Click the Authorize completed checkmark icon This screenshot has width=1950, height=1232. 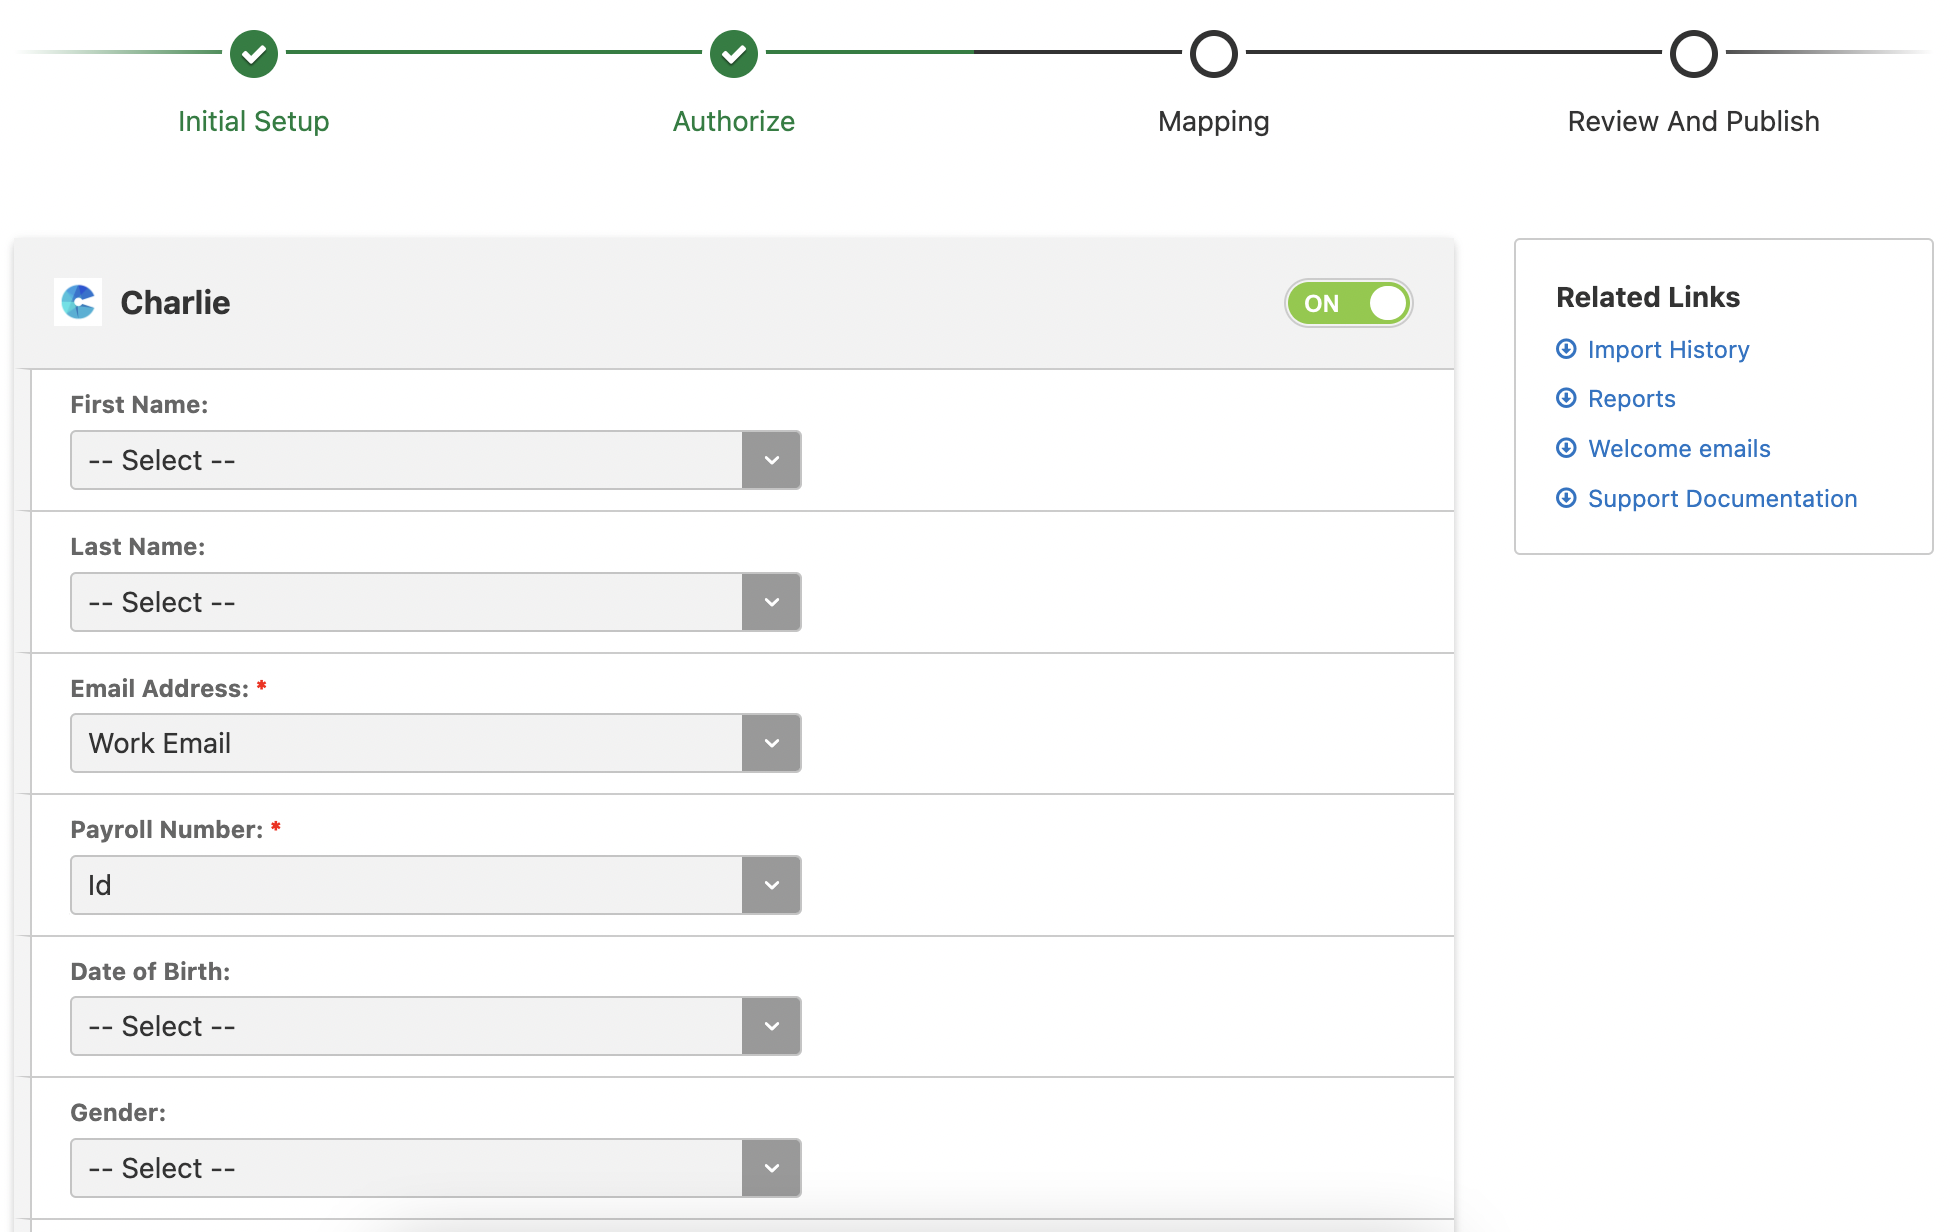point(734,54)
